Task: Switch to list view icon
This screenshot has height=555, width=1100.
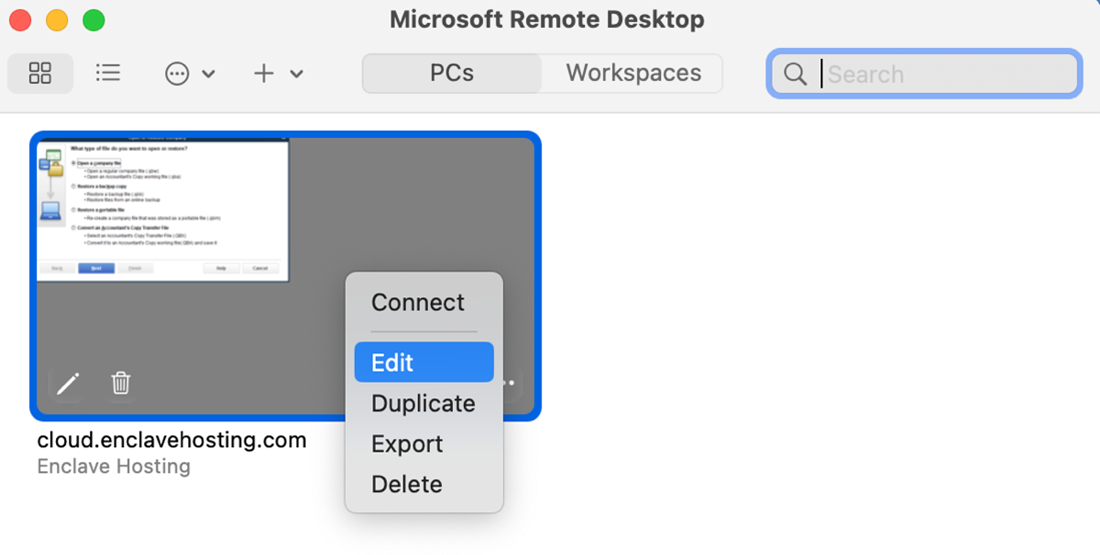Action: [x=108, y=73]
